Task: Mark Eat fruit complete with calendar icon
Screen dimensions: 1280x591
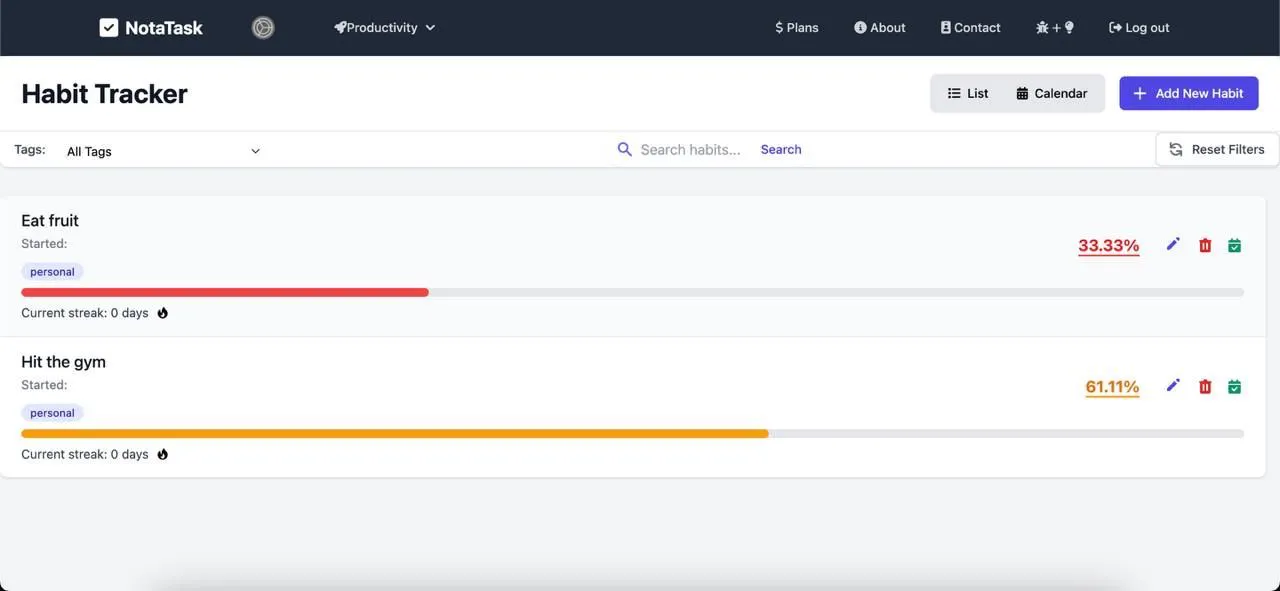Action: tap(1234, 245)
